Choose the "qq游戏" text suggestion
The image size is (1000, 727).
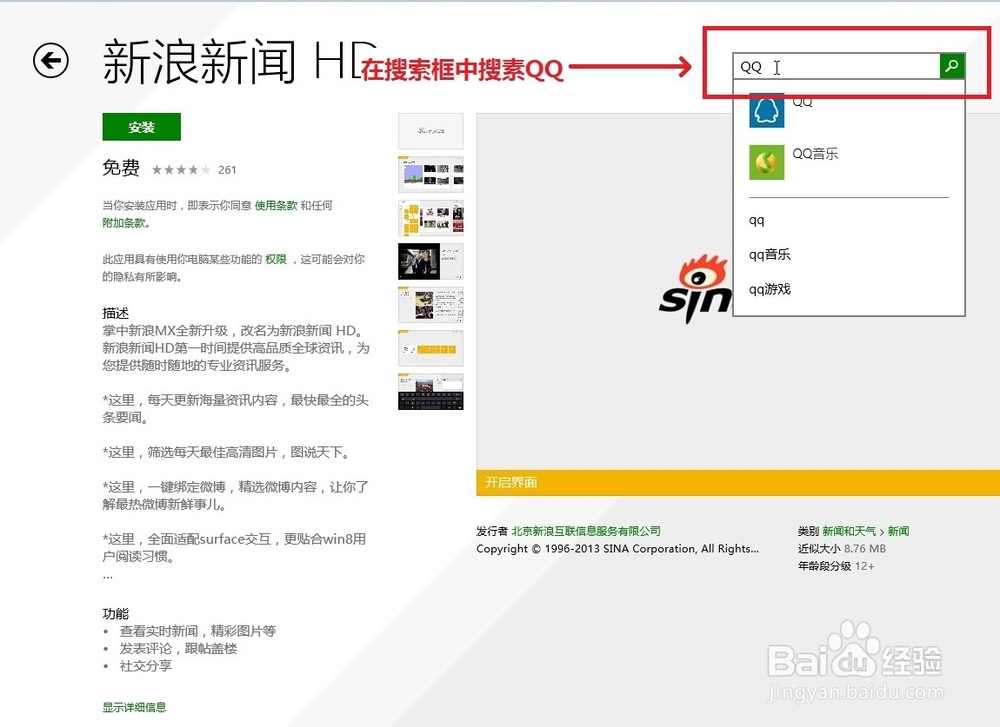click(x=768, y=290)
